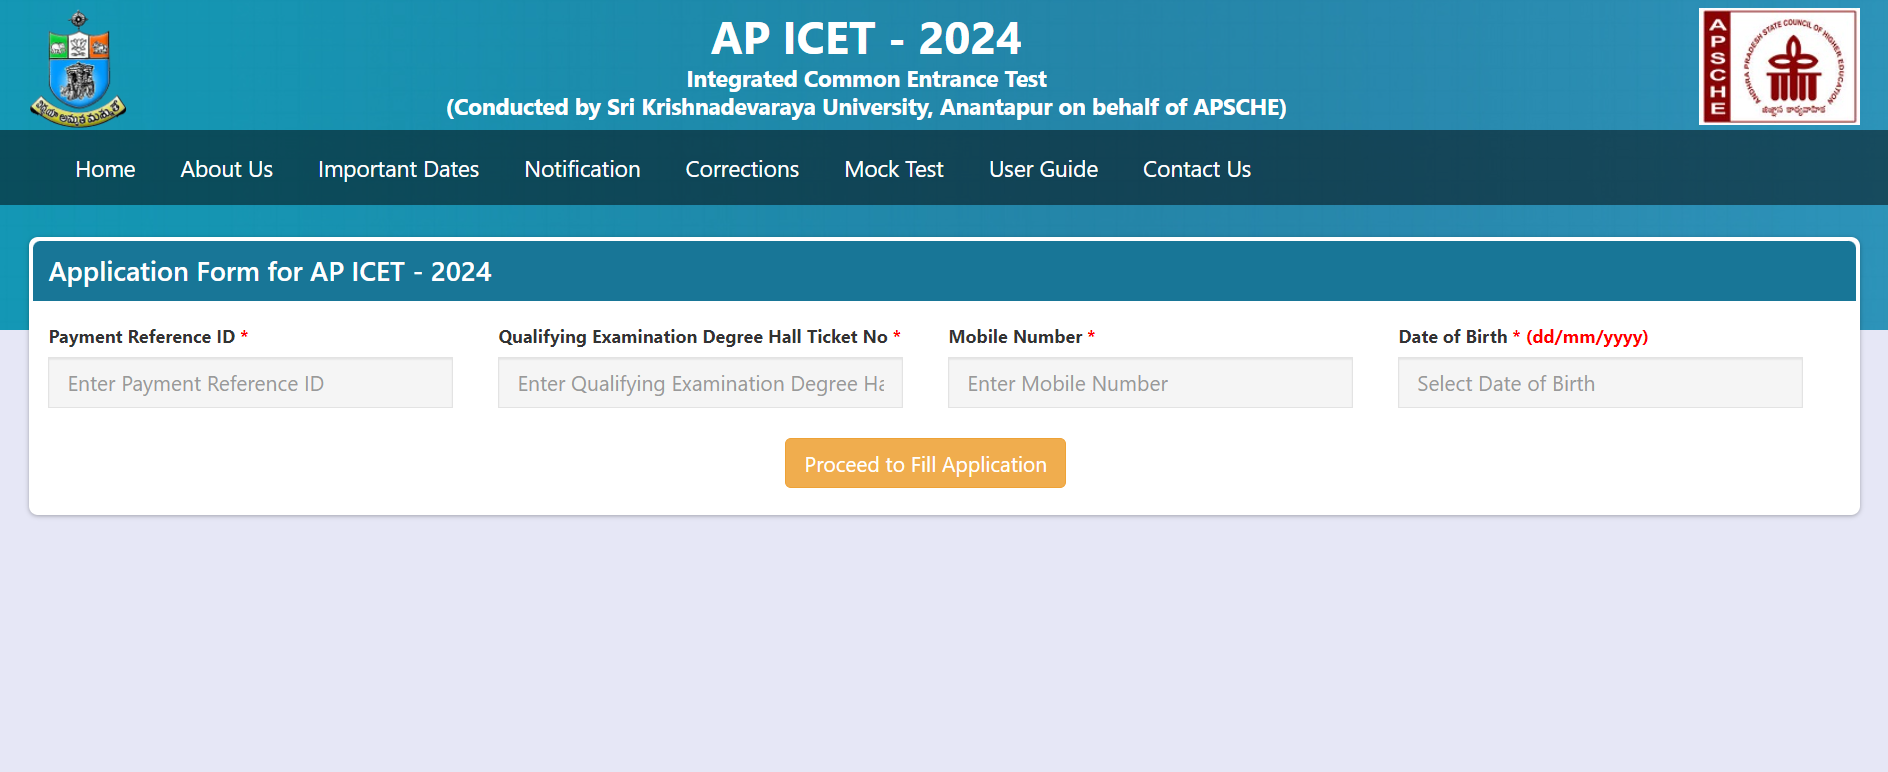This screenshot has height=772, width=1888.
Task: Click the Payment Reference ID label
Action: pyautogui.click(x=148, y=337)
